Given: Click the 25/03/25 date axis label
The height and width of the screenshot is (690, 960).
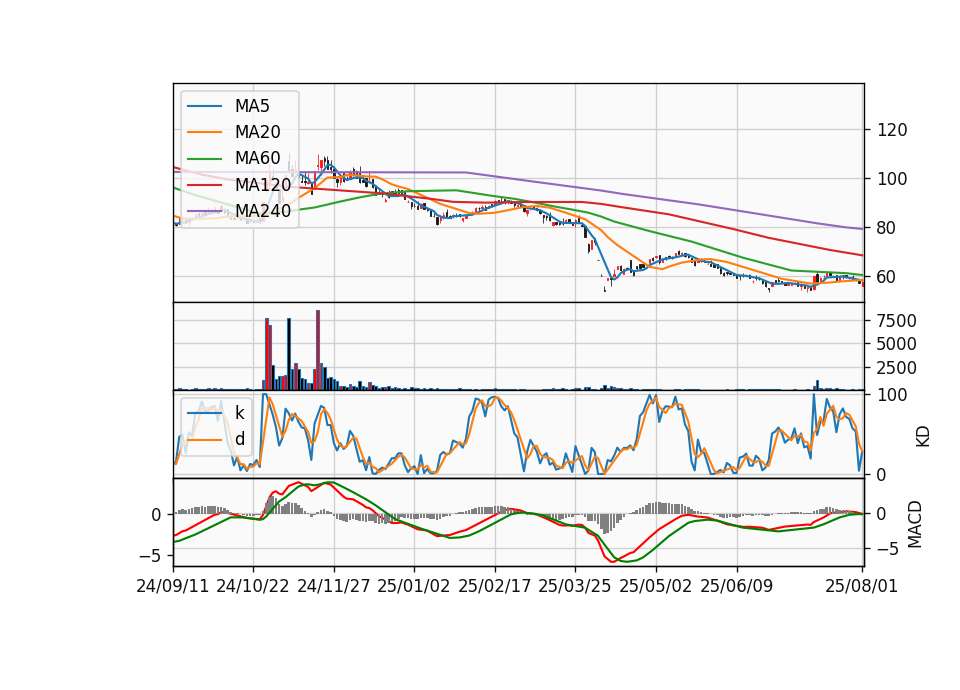Looking at the screenshot, I should tap(575, 586).
